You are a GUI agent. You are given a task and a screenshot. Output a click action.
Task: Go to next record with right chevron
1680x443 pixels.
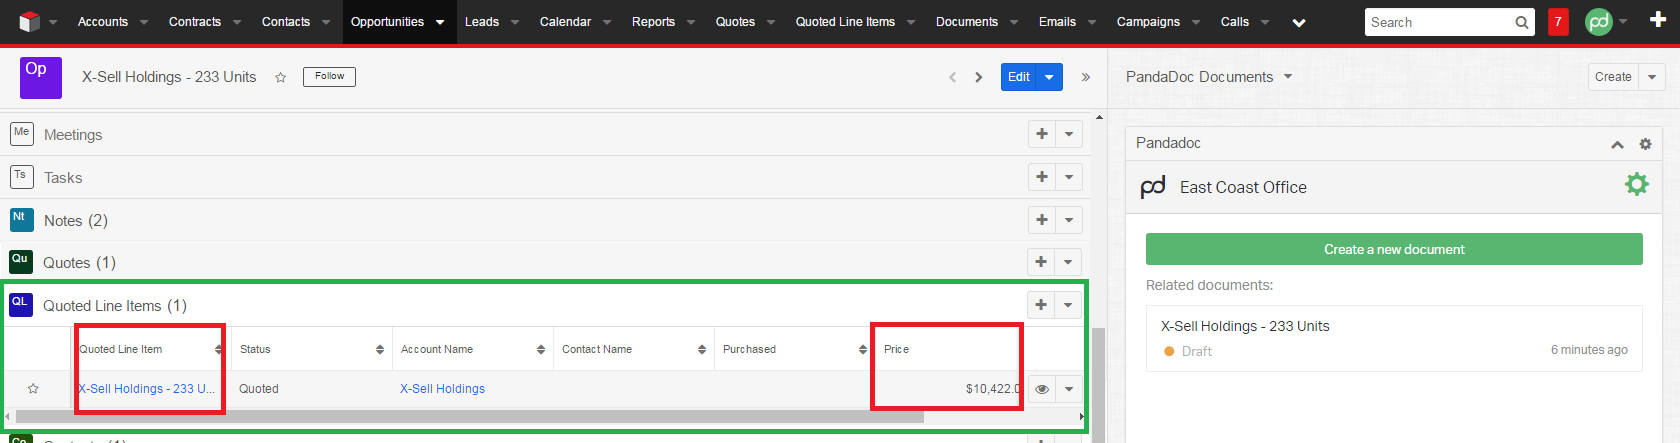tap(978, 77)
